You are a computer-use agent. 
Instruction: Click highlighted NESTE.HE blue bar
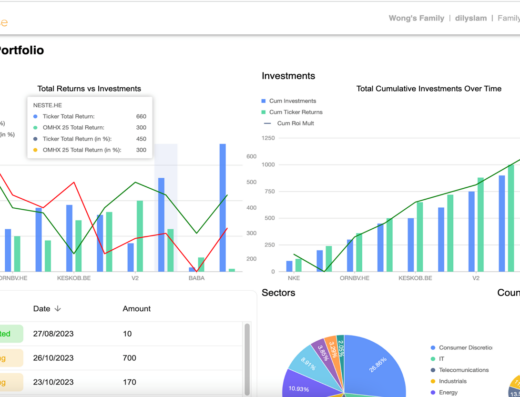(161, 225)
